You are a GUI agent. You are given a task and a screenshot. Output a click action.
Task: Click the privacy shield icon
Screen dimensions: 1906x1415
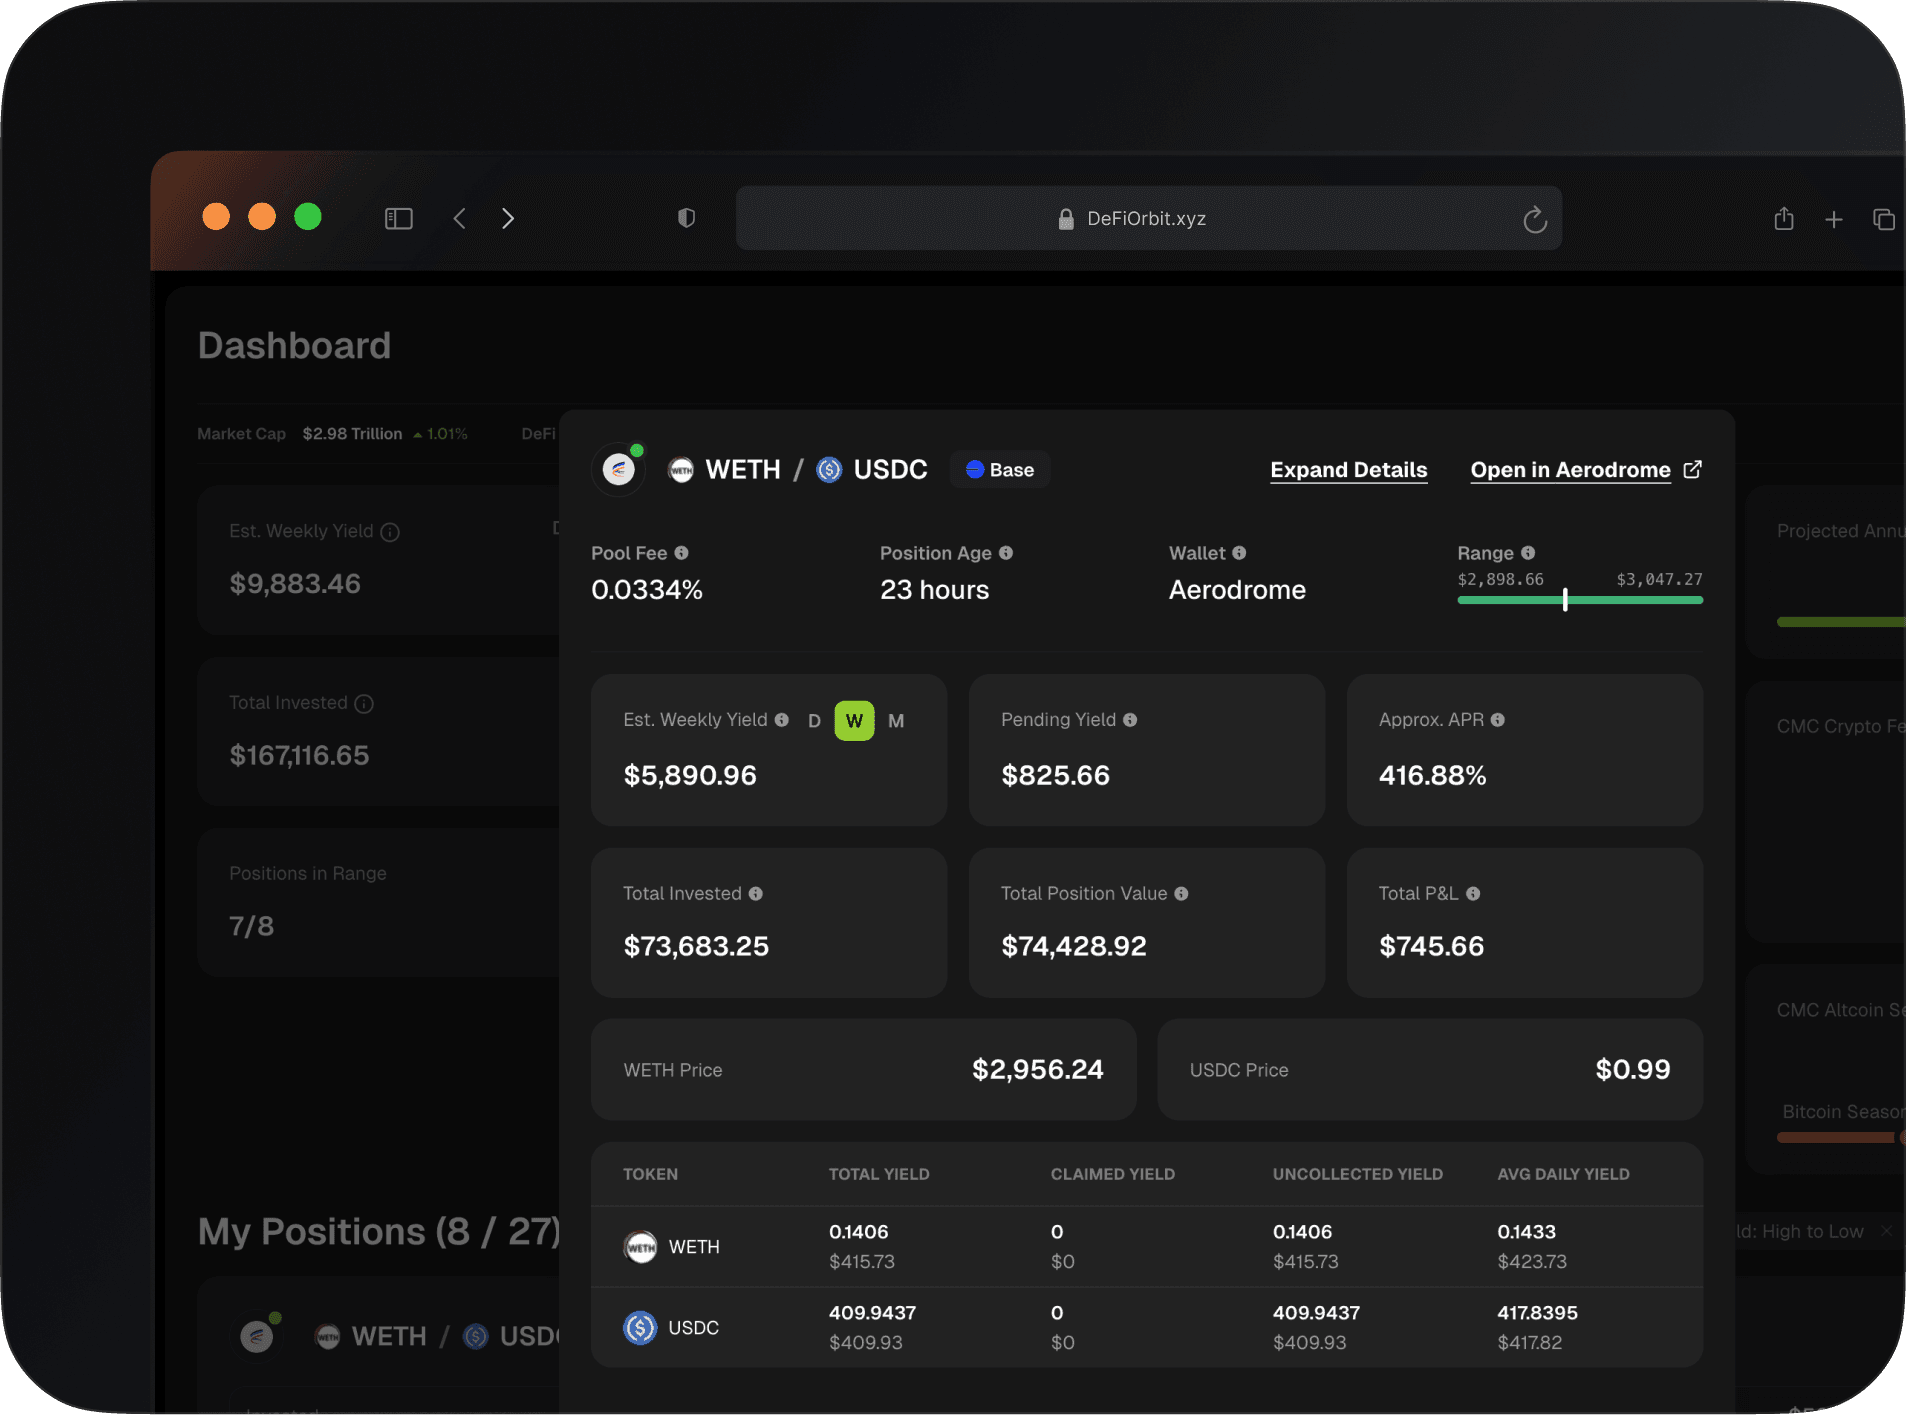click(x=686, y=218)
